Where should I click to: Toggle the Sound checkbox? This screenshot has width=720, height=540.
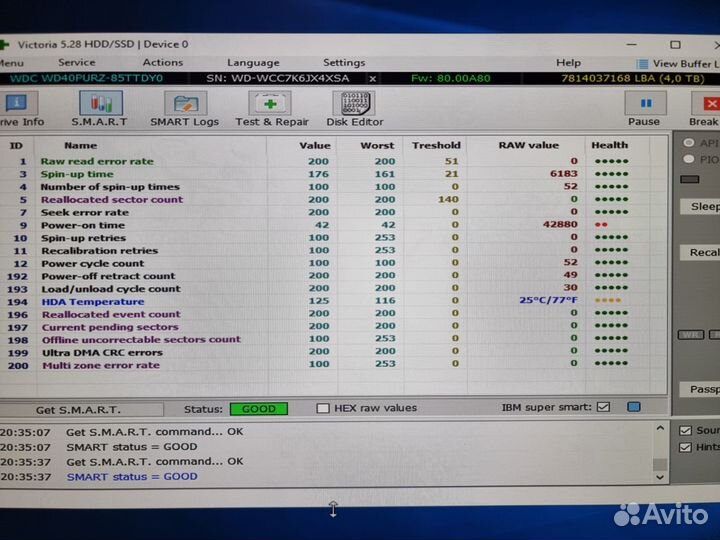[x=685, y=430]
